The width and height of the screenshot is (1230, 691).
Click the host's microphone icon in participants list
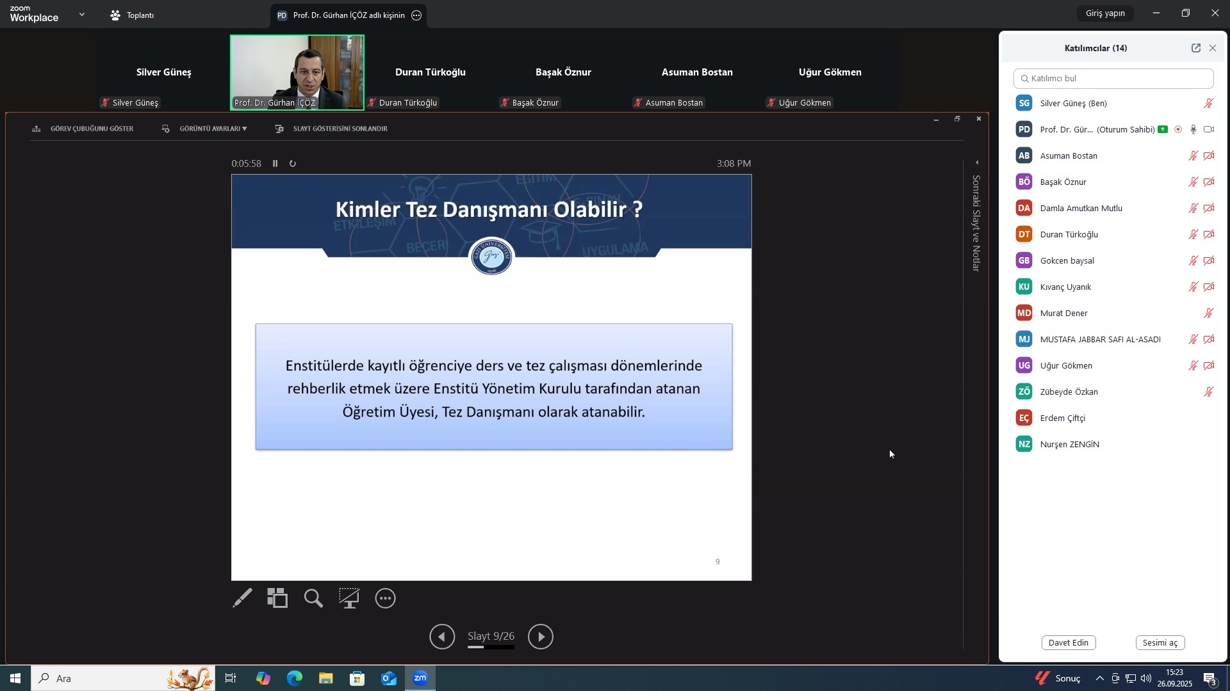coord(1193,129)
